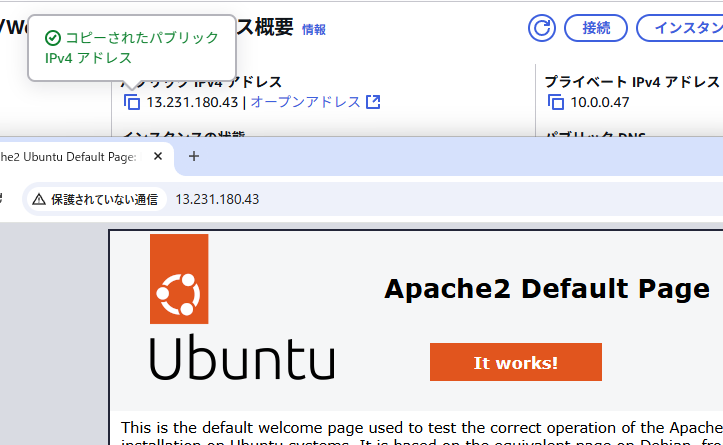Screen dimensions: 723x445
Task: Click the コピーされたパブリック IPv4 アドレス notification
Action: (132, 48)
